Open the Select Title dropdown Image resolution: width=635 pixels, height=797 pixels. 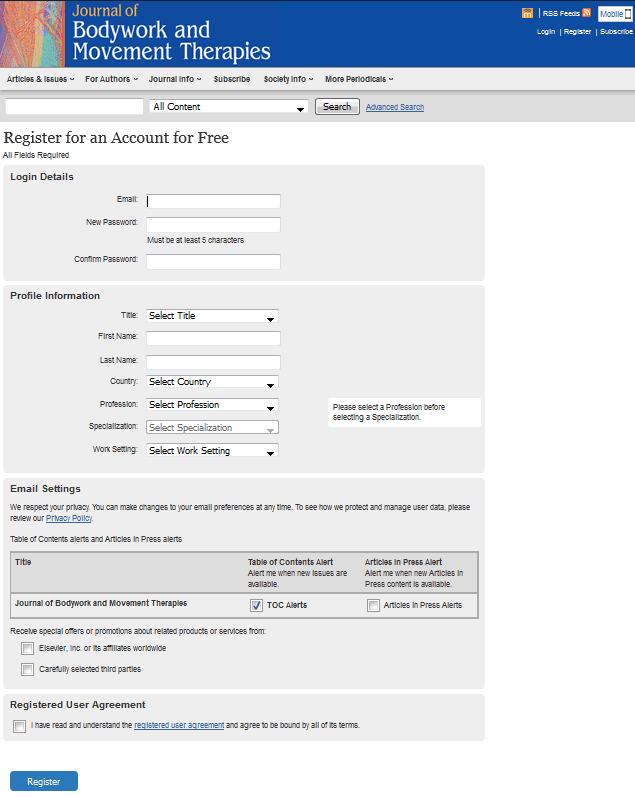coord(213,316)
